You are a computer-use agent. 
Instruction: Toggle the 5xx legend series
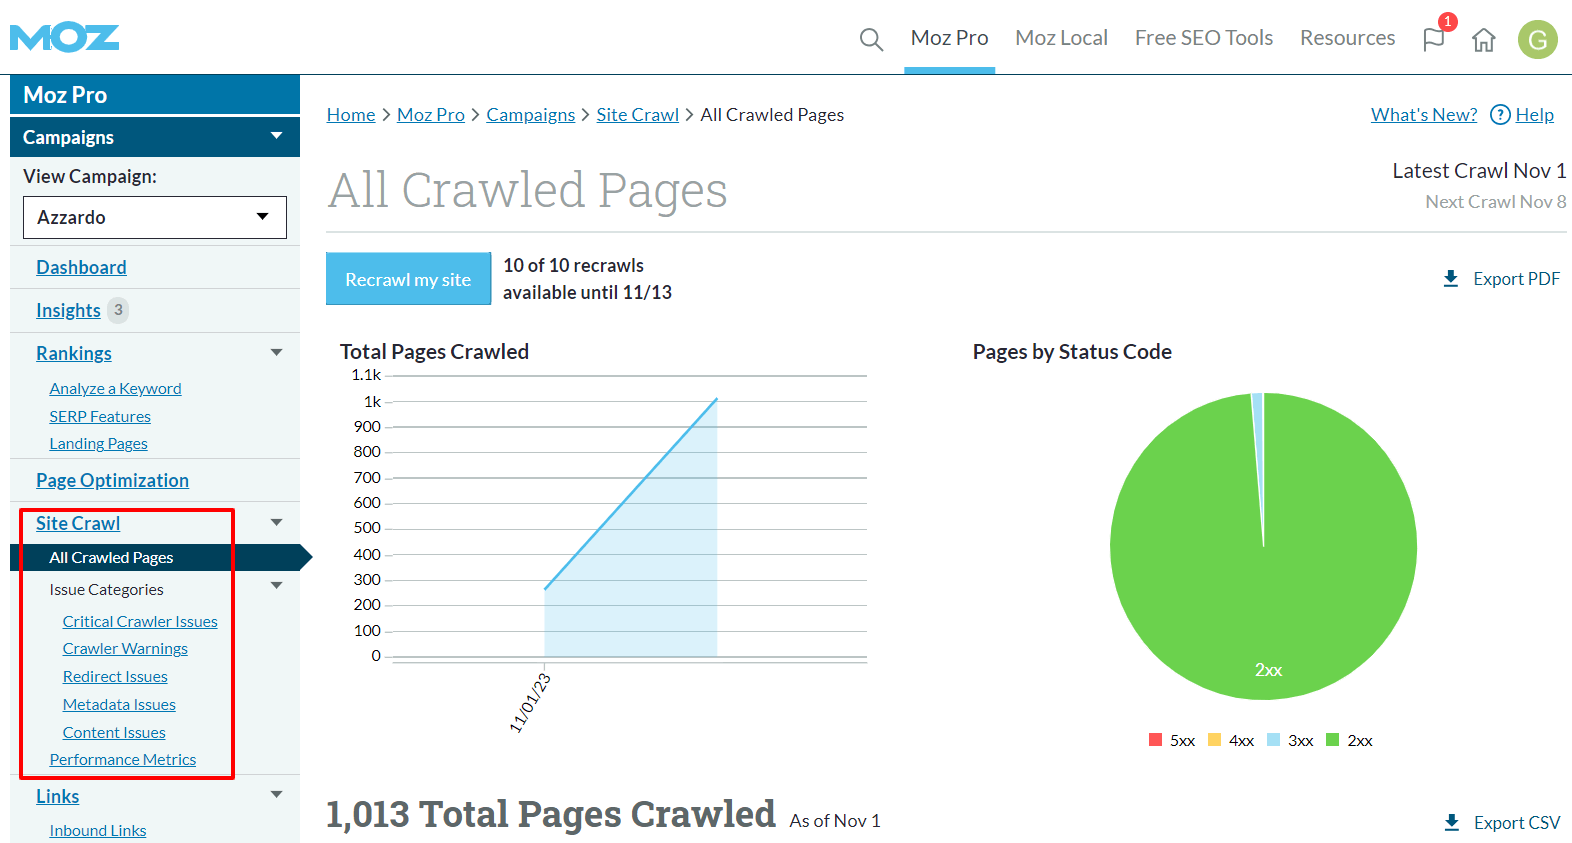pos(1172,741)
